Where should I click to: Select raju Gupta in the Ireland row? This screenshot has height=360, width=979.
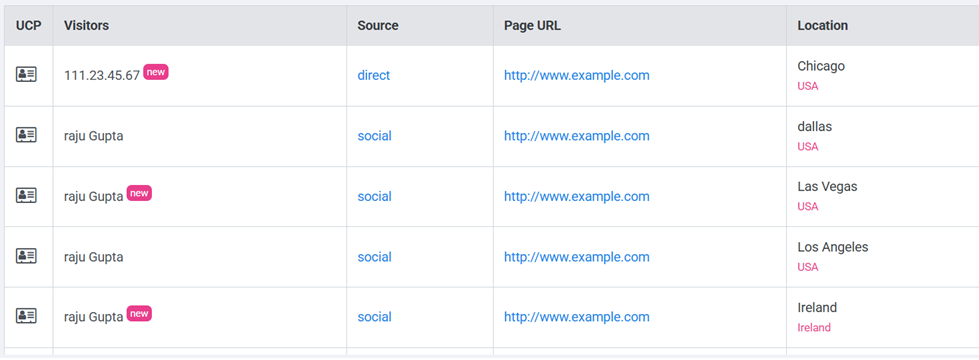(x=94, y=317)
